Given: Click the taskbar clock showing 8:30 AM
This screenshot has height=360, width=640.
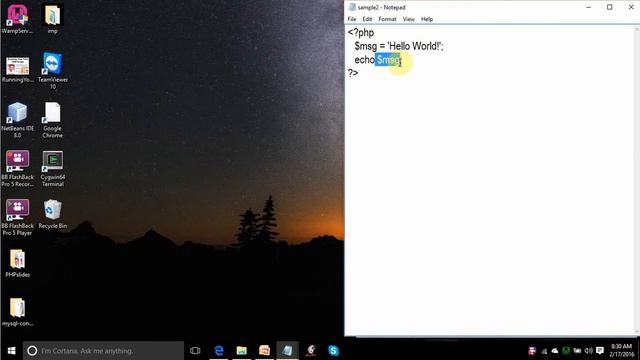Looking at the screenshot, I should (622, 351).
